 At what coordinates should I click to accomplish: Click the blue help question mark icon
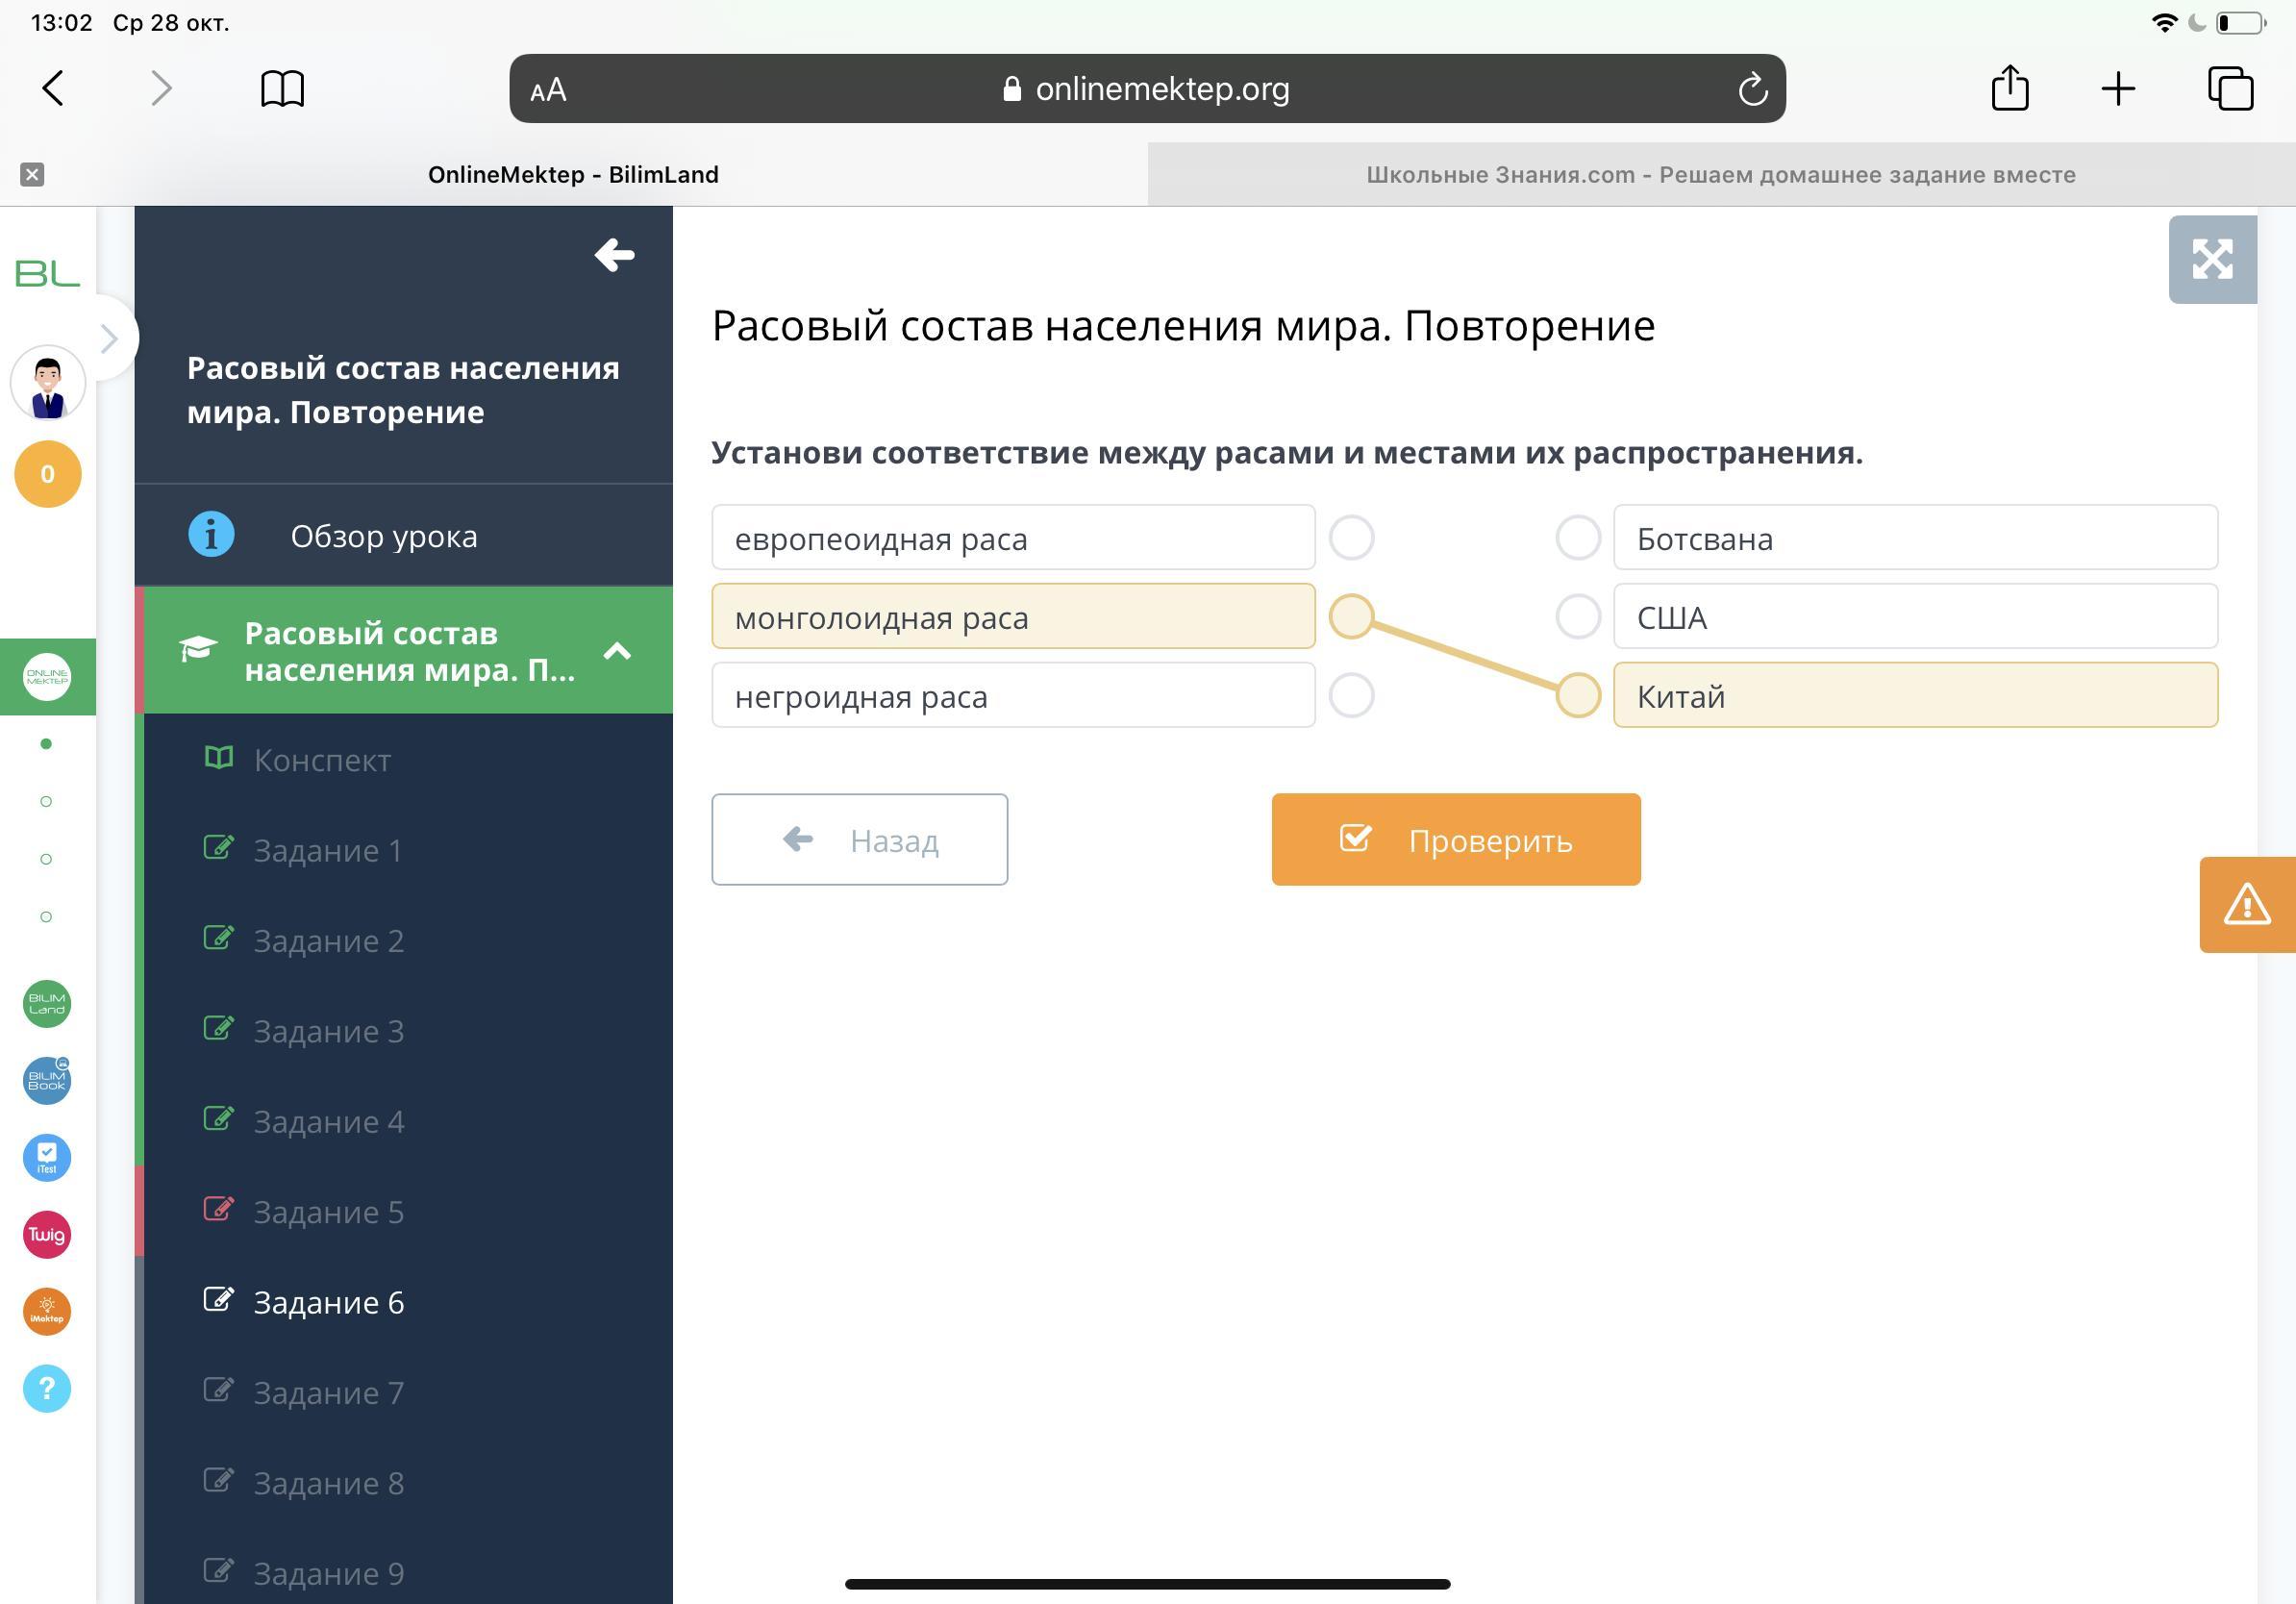pos(47,1388)
